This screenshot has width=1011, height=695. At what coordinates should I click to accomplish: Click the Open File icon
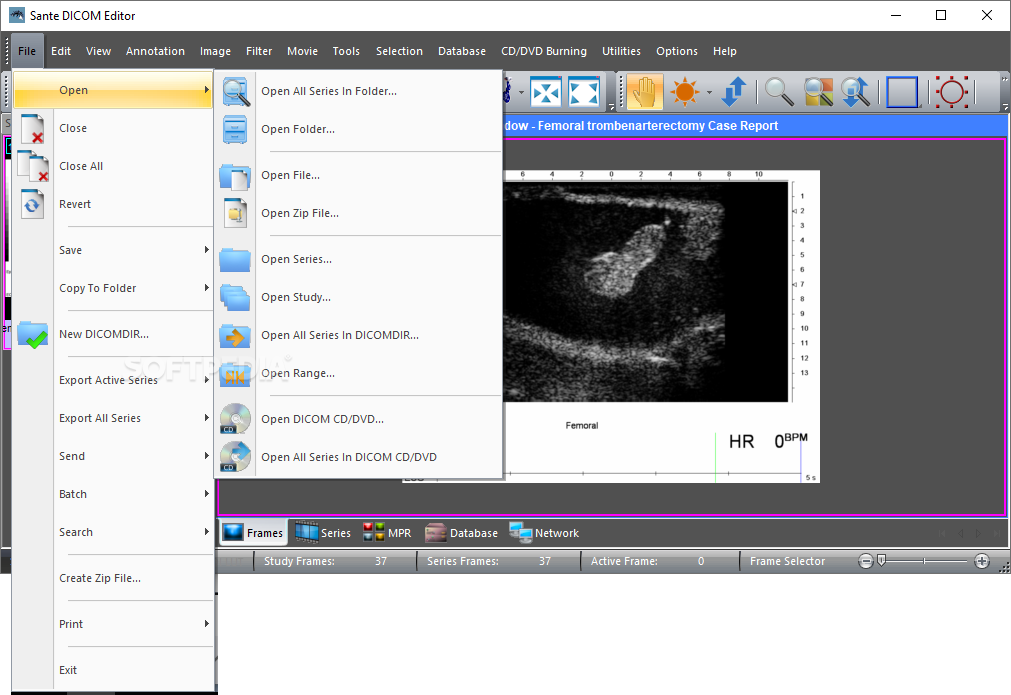click(235, 175)
